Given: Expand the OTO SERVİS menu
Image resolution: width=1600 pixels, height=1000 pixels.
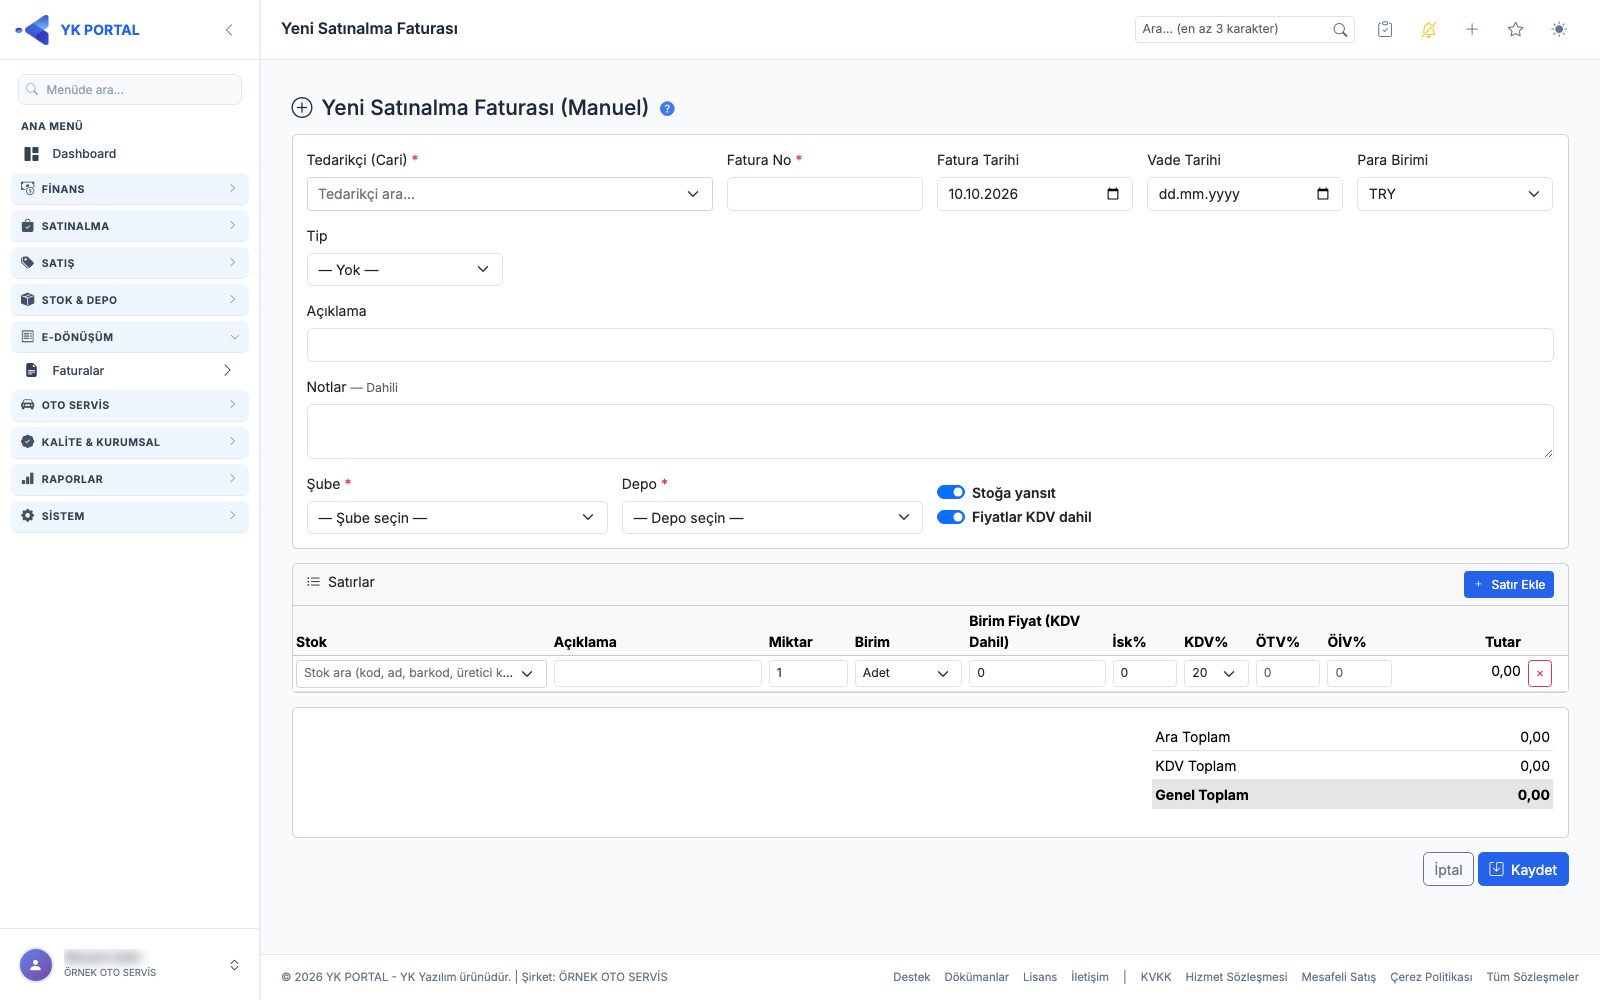Looking at the screenshot, I should 130,405.
